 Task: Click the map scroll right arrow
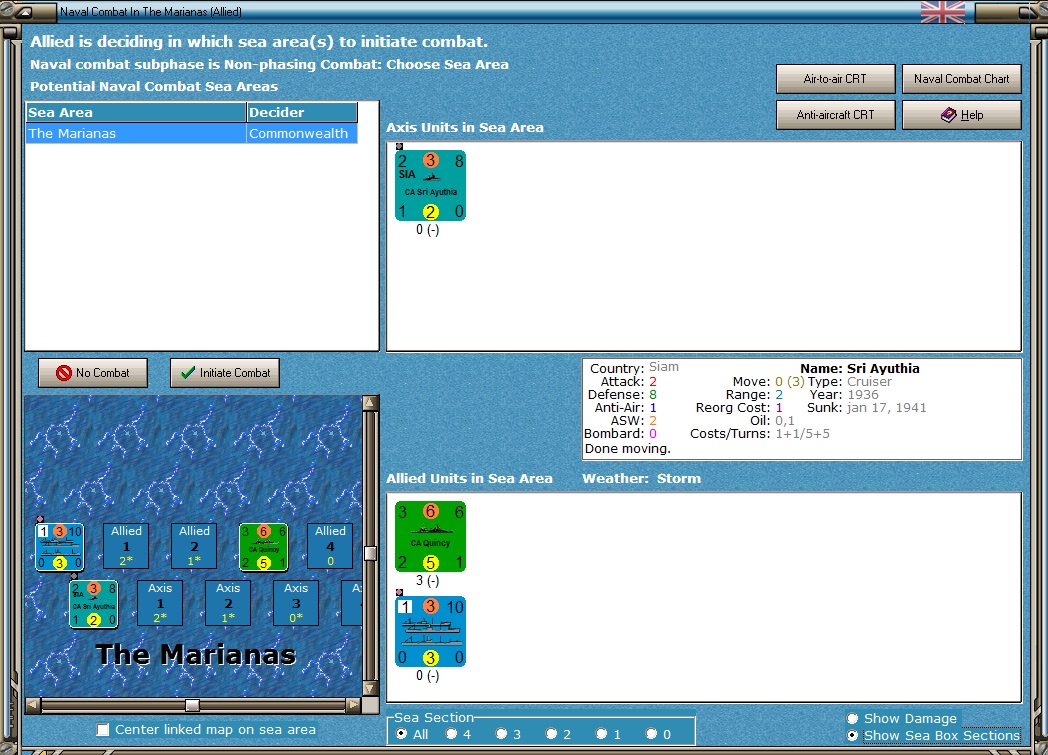pyautogui.click(x=354, y=705)
